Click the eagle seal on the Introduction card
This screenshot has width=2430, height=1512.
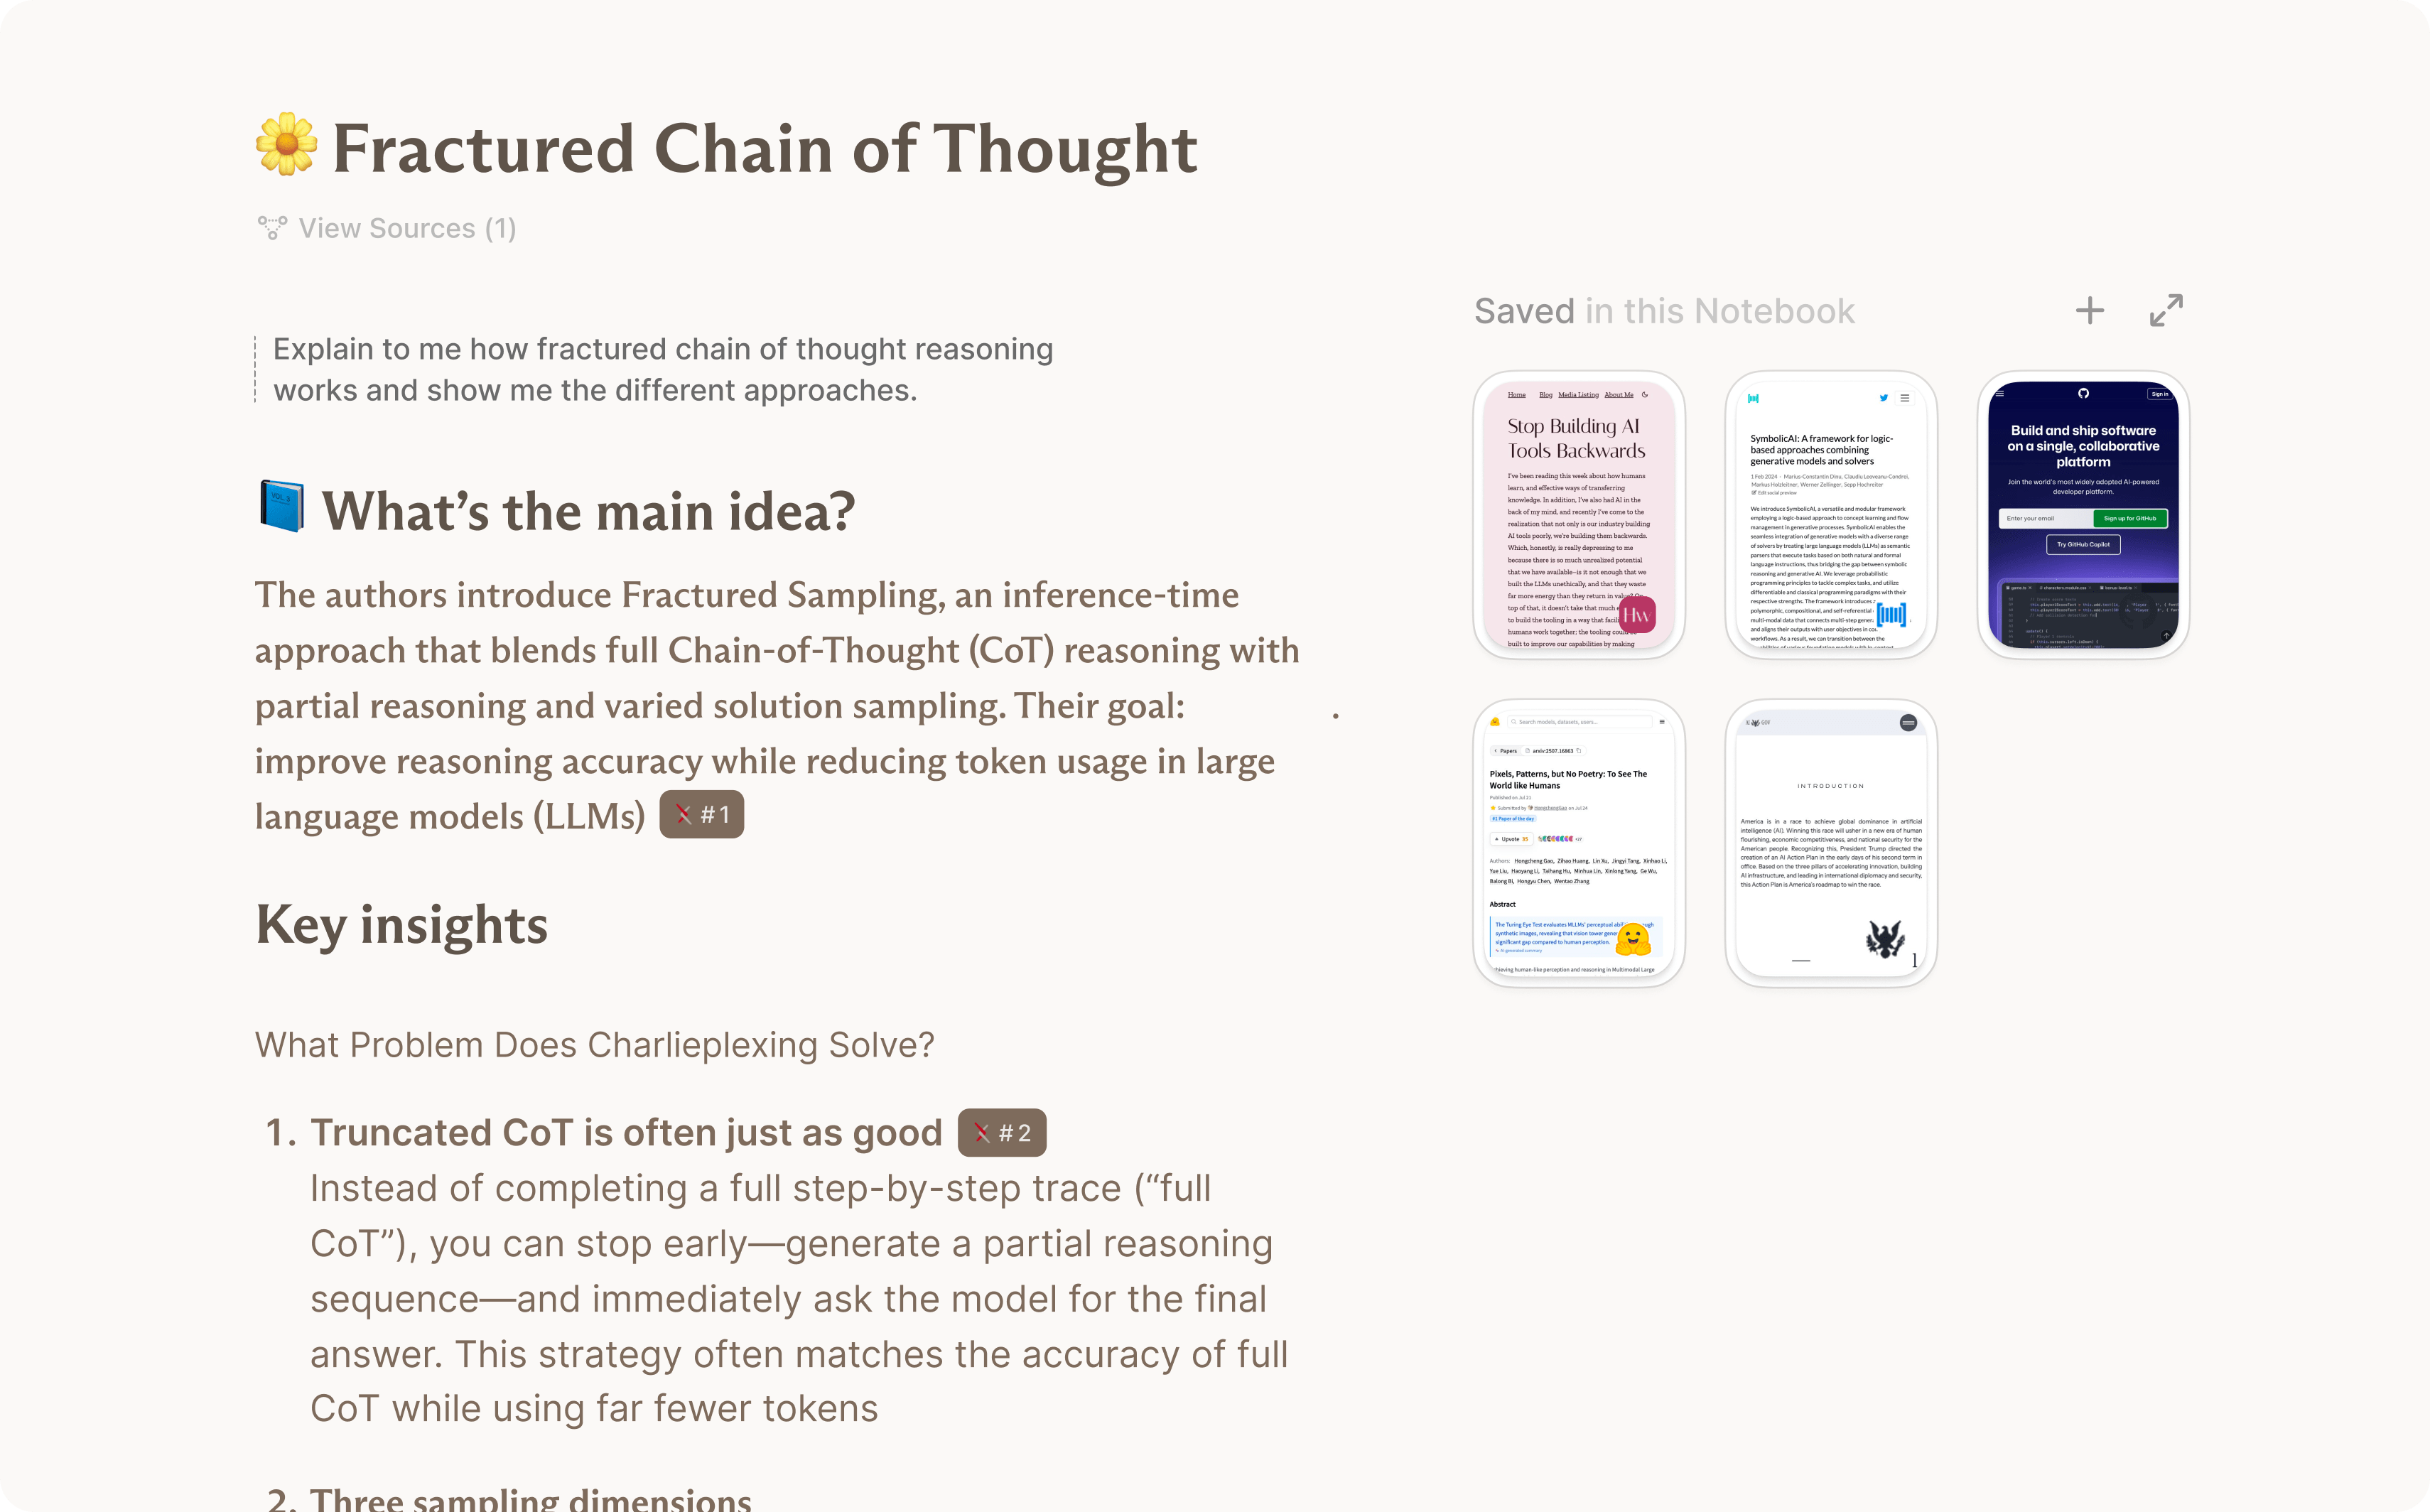pos(1884,939)
